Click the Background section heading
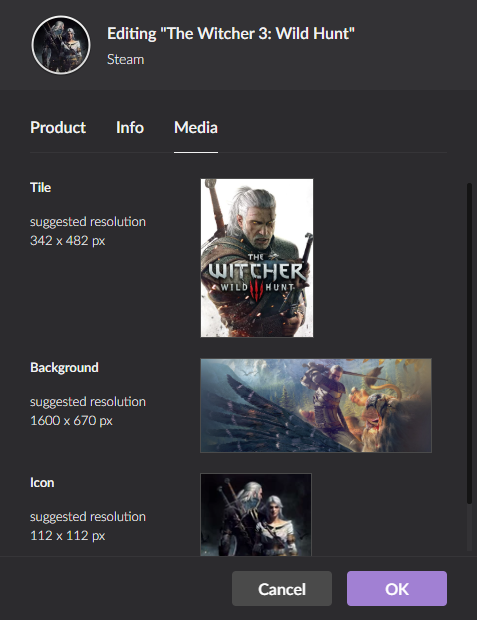477x620 pixels. [64, 368]
